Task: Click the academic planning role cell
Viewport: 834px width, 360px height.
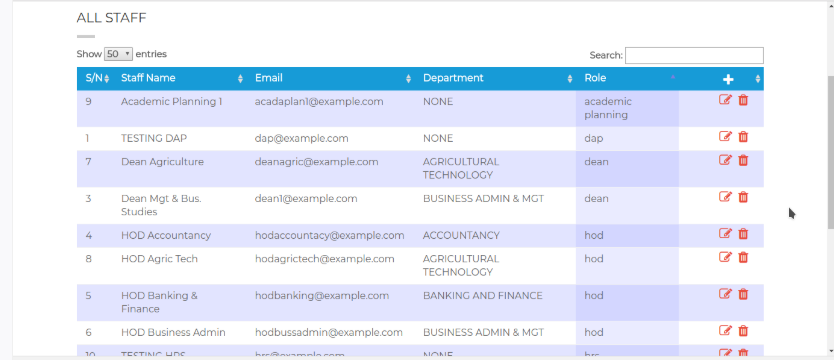Action: (627, 108)
